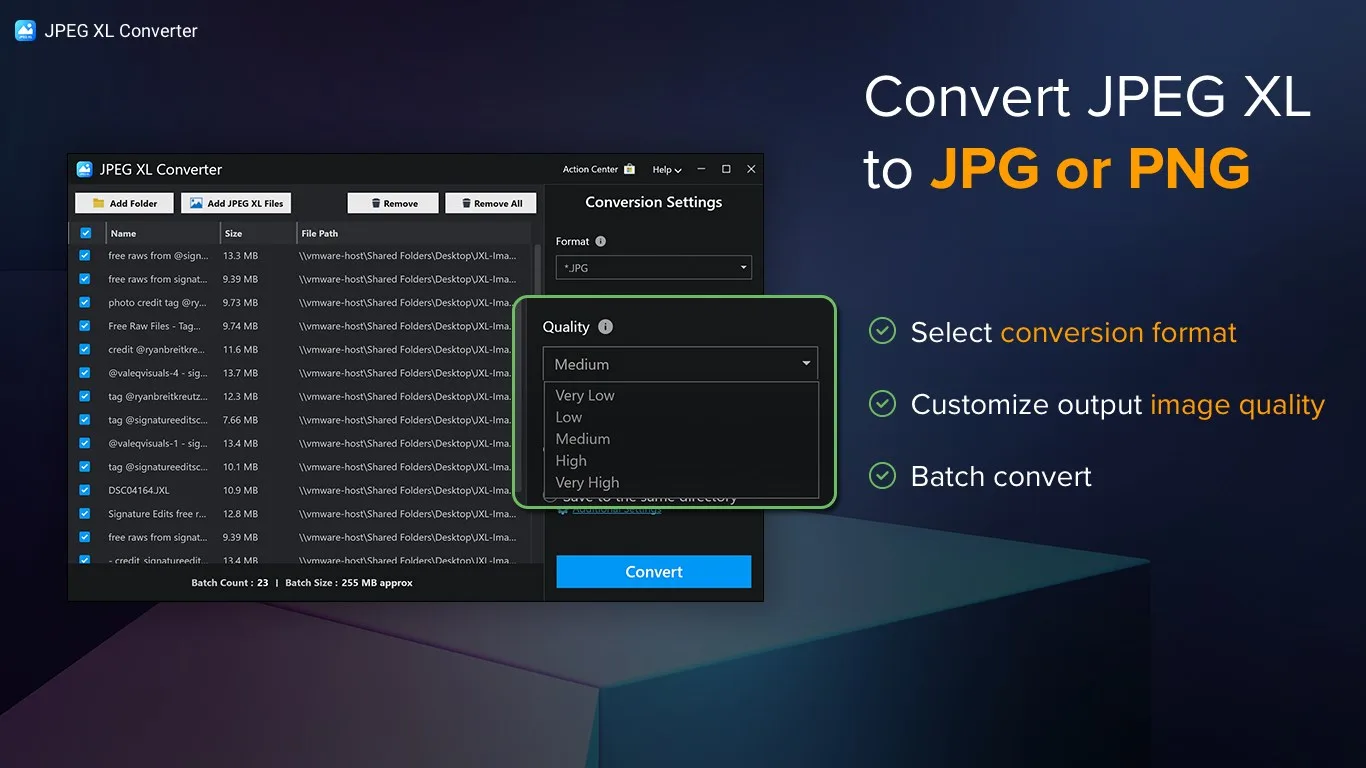The height and width of the screenshot is (768, 1366).
Task: Open the Help menu
Action: [x=667, y=170]
